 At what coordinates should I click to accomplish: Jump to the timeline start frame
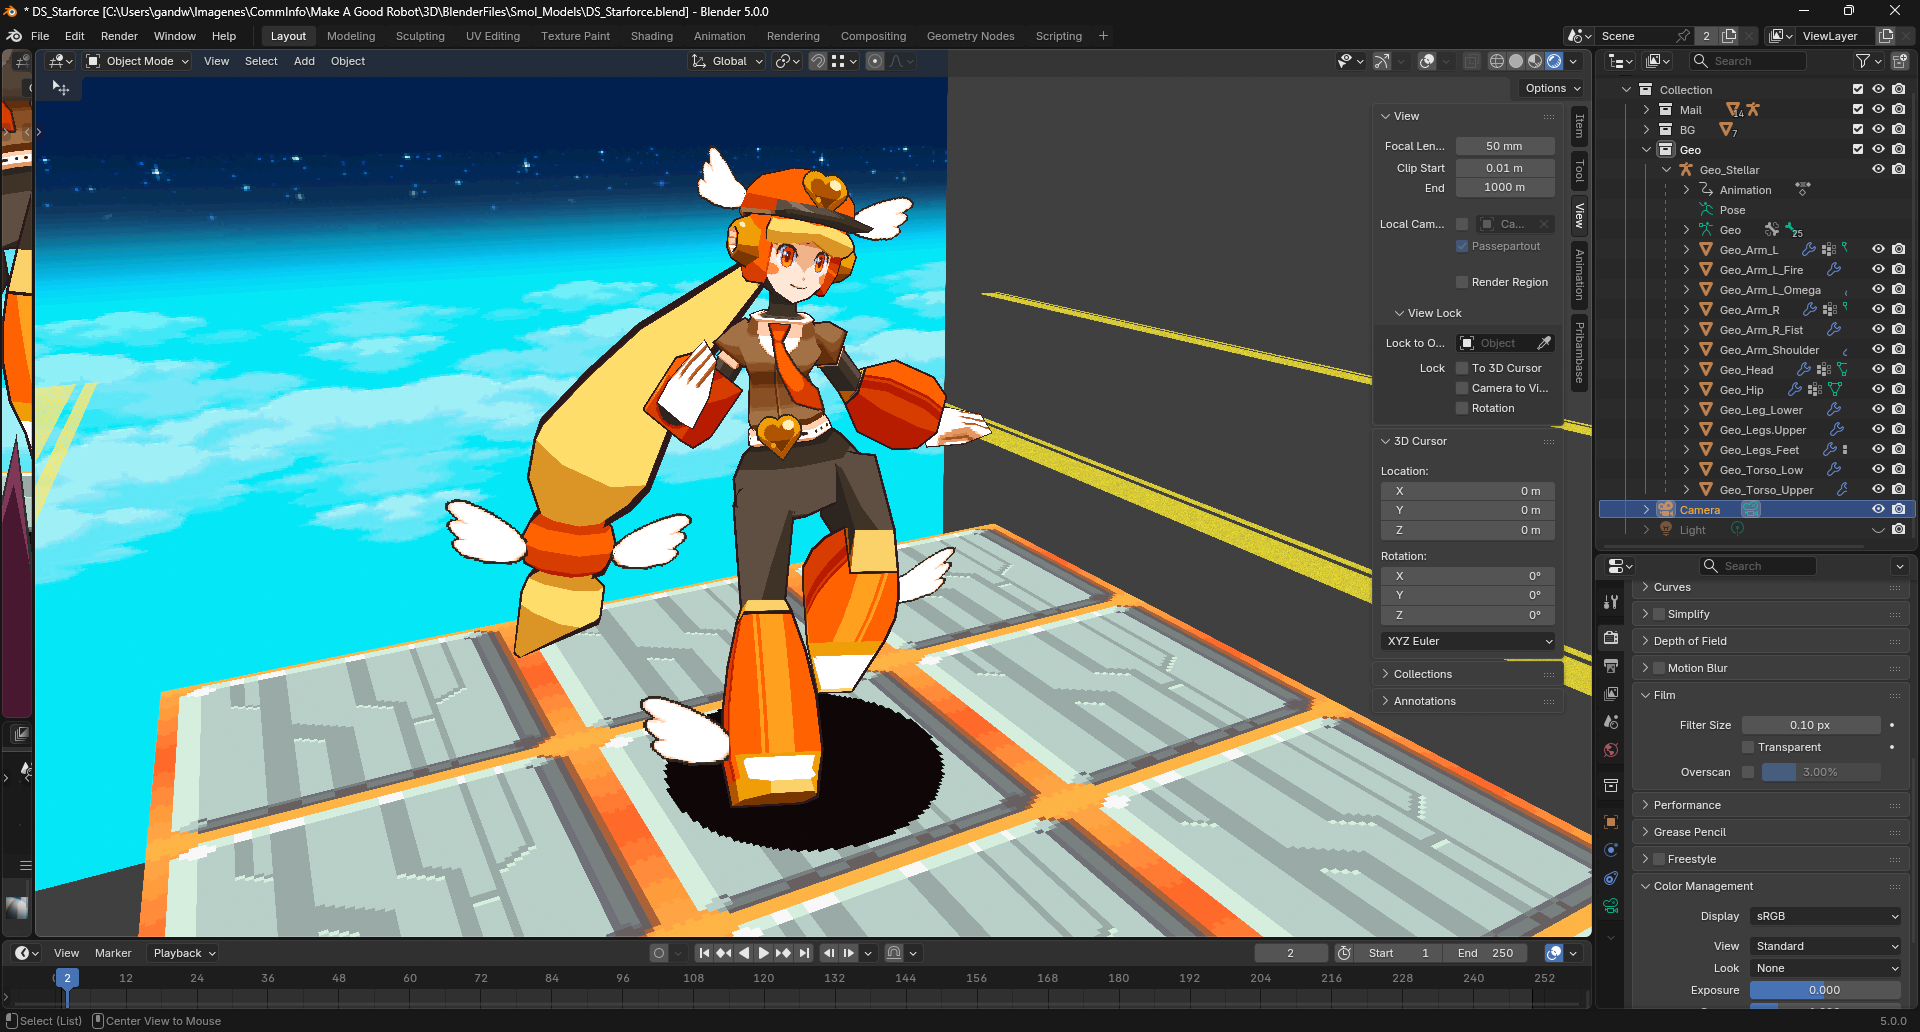(704, 953)
